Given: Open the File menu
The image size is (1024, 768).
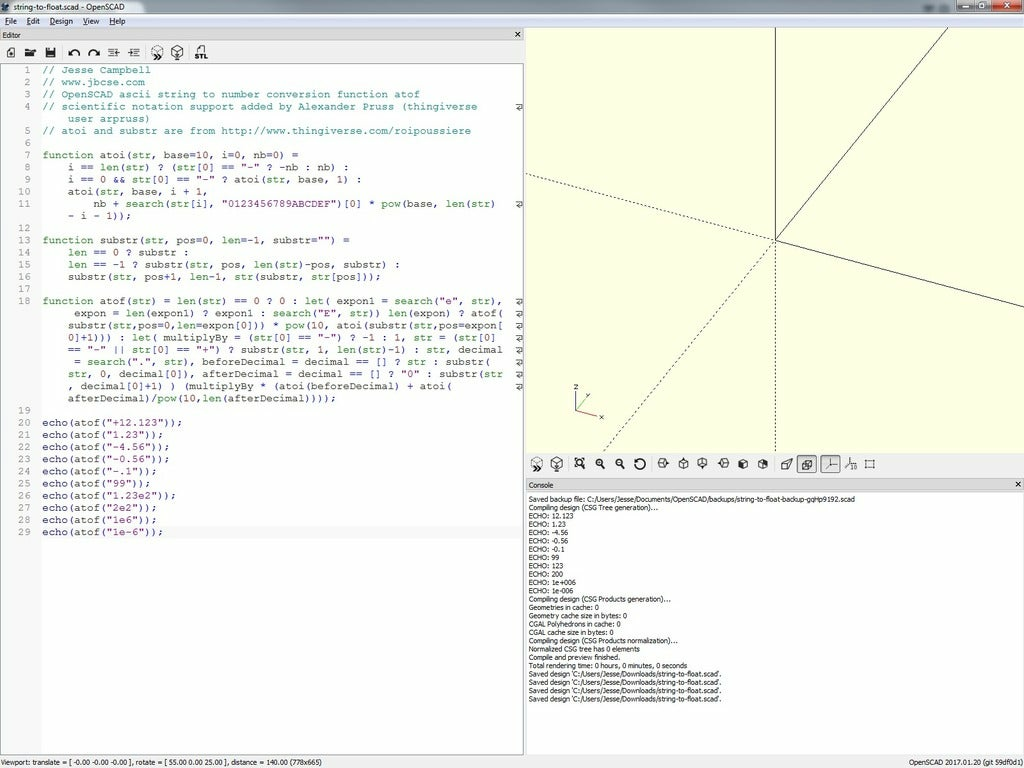Looking at the screenshot, I should point(10,20).
